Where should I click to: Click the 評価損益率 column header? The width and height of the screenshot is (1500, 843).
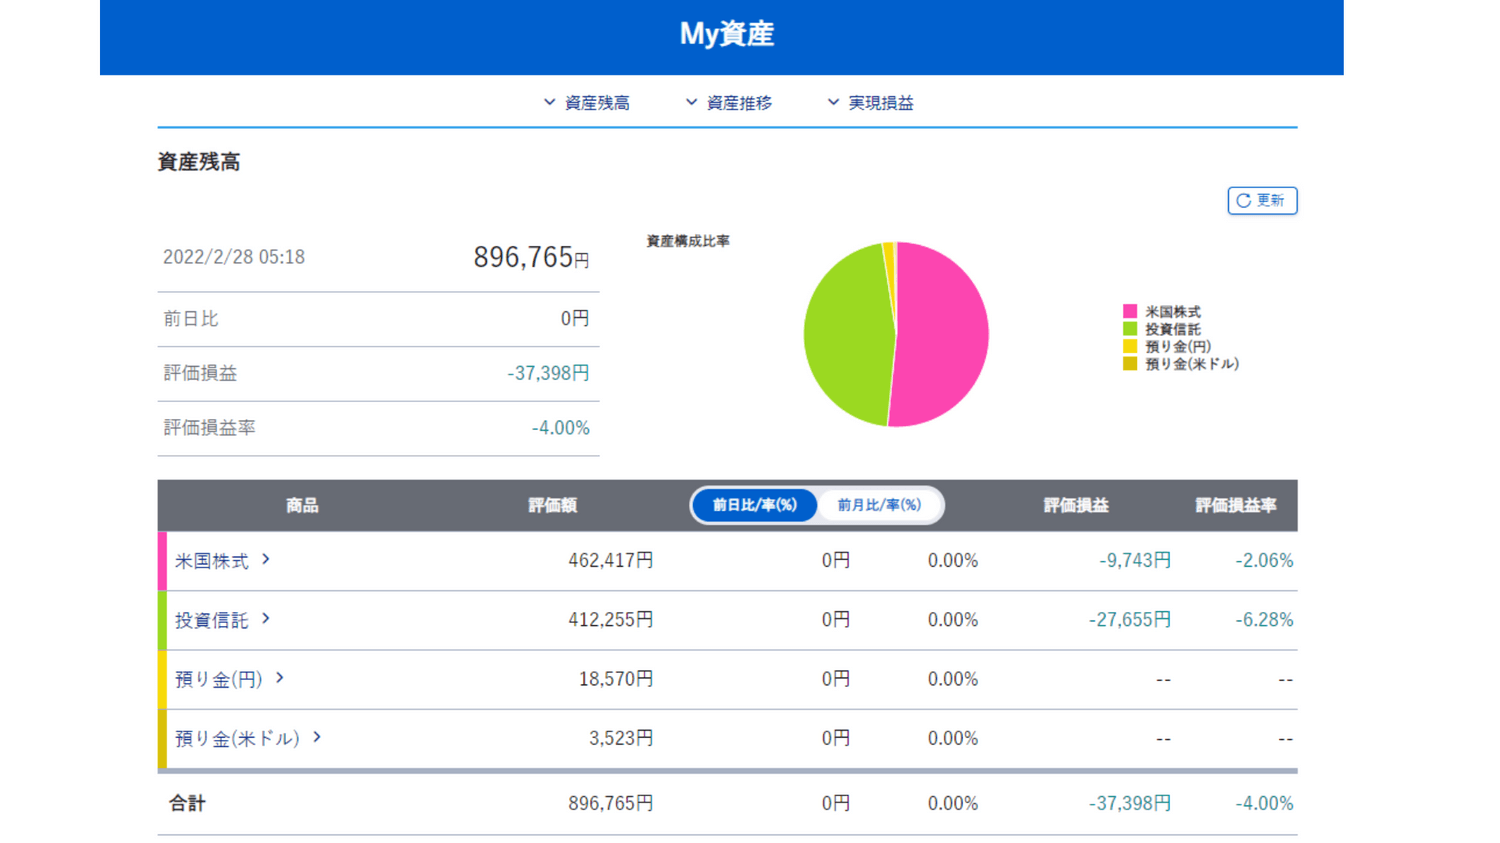point(1236,505)
